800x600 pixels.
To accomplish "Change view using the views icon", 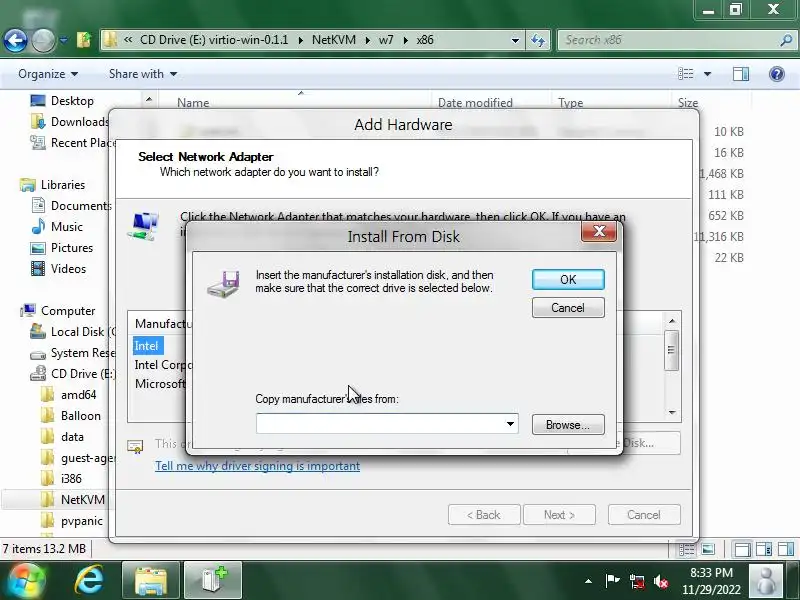I will 686,74.
